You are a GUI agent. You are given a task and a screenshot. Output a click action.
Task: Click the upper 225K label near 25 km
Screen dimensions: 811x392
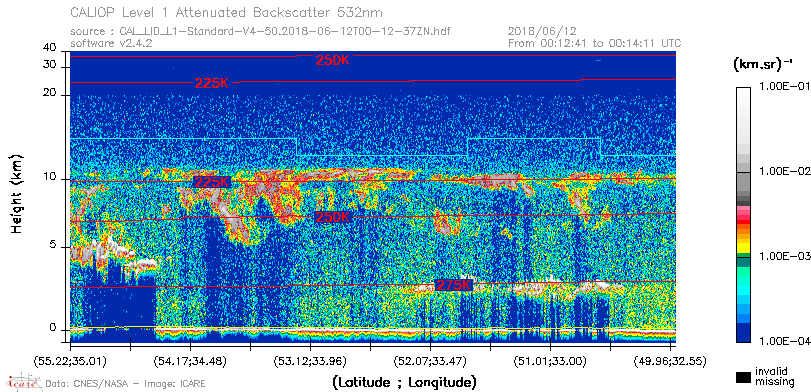pos(212,83)
